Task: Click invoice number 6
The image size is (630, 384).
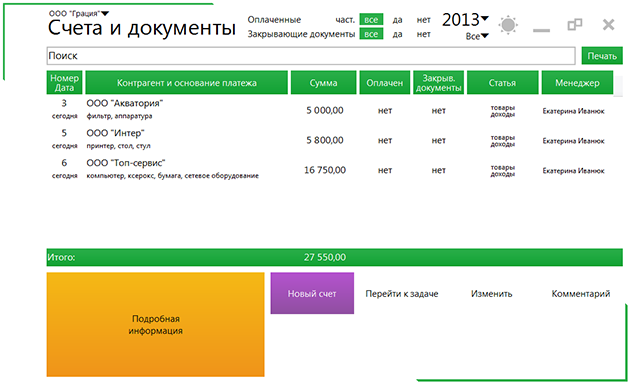Action: [64, 163]
